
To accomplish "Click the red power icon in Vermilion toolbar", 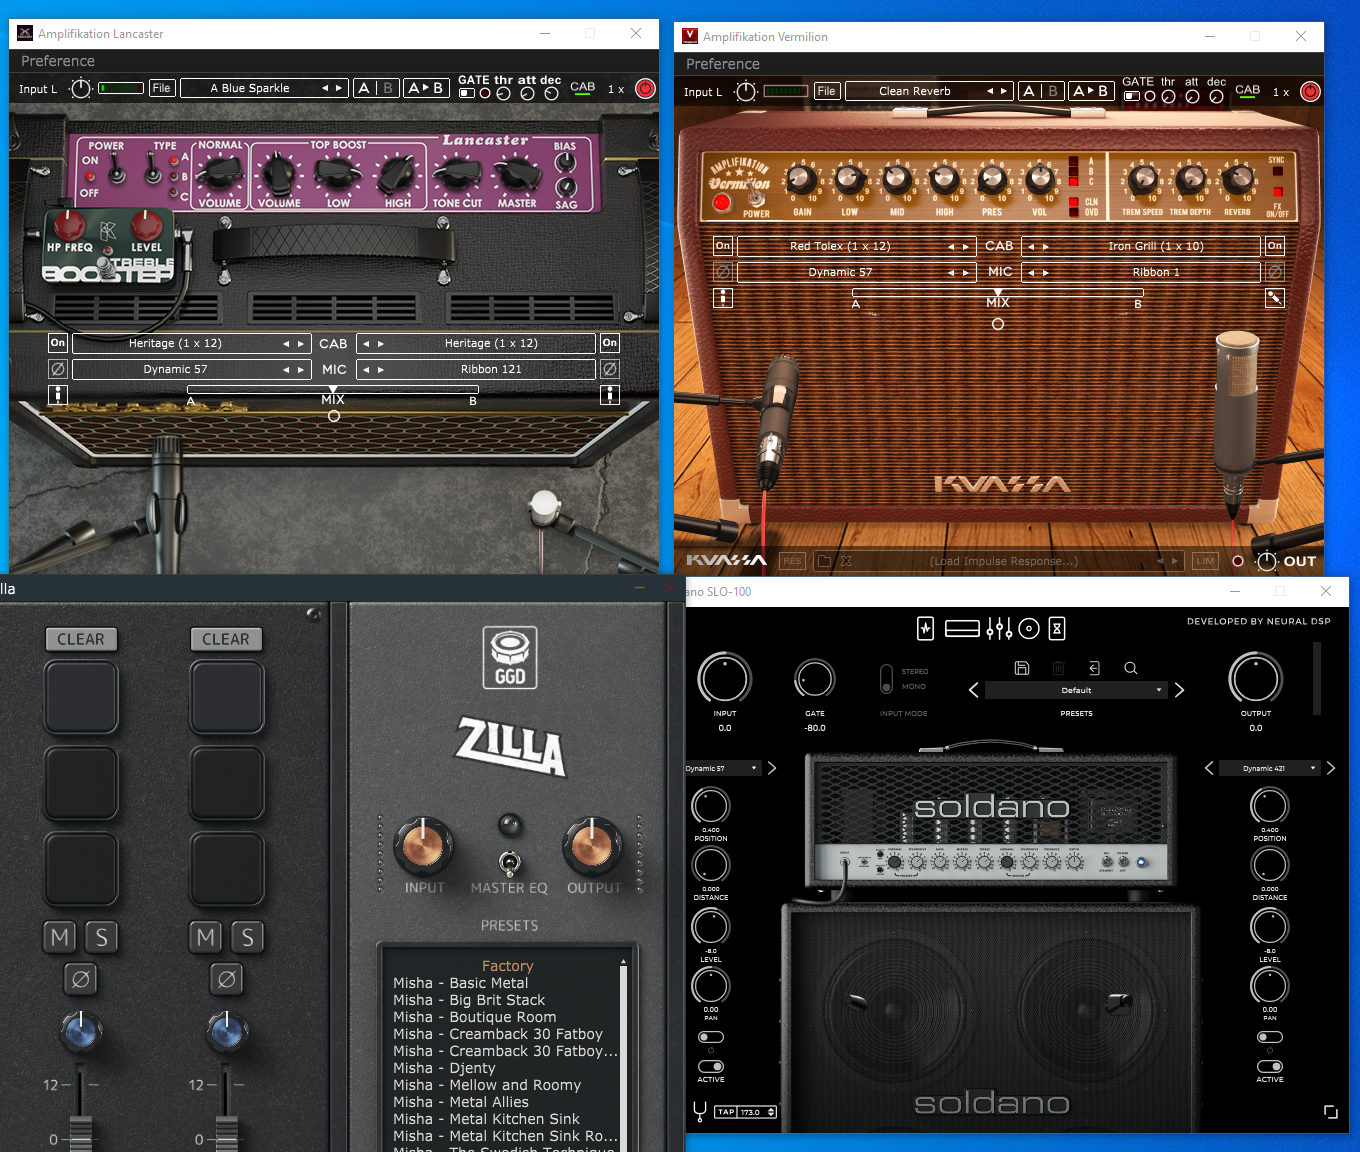I will point(1310,91).
